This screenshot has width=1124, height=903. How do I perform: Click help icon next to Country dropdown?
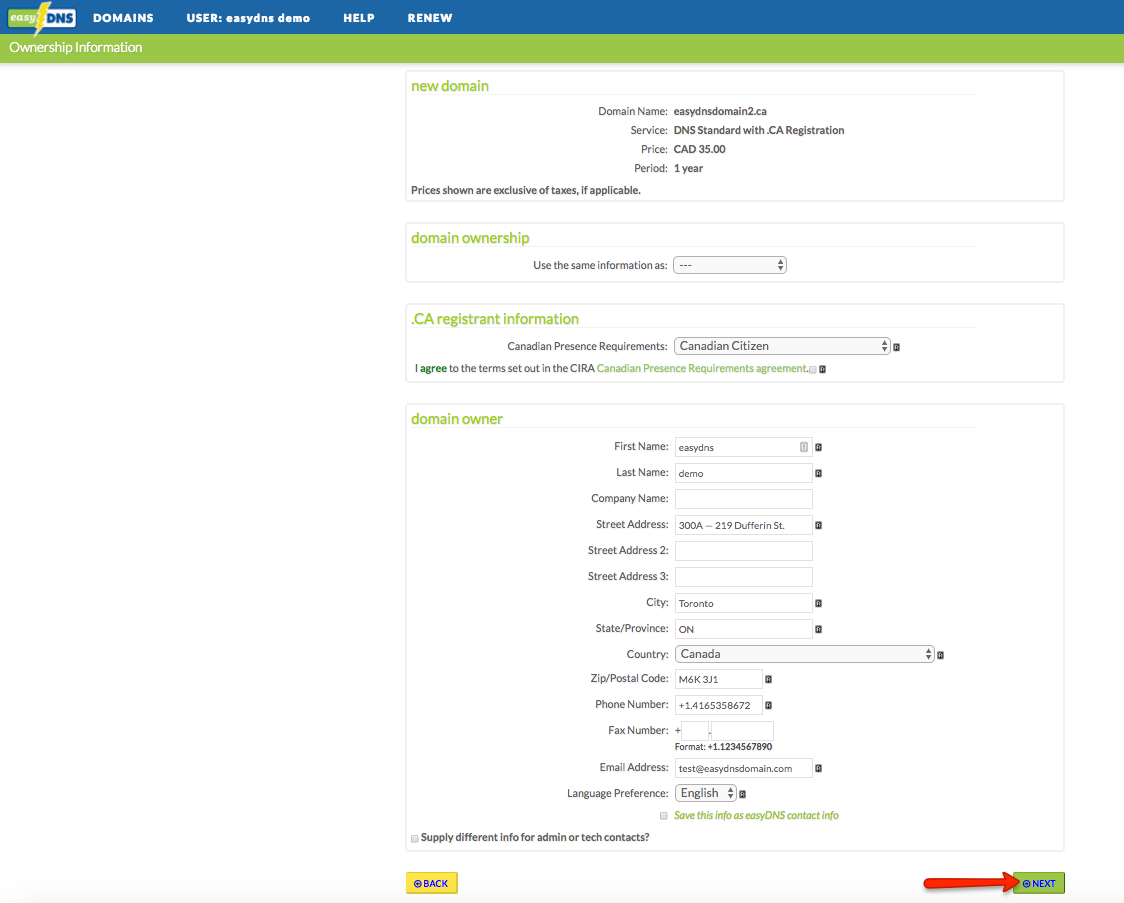(x=940, y=655)
